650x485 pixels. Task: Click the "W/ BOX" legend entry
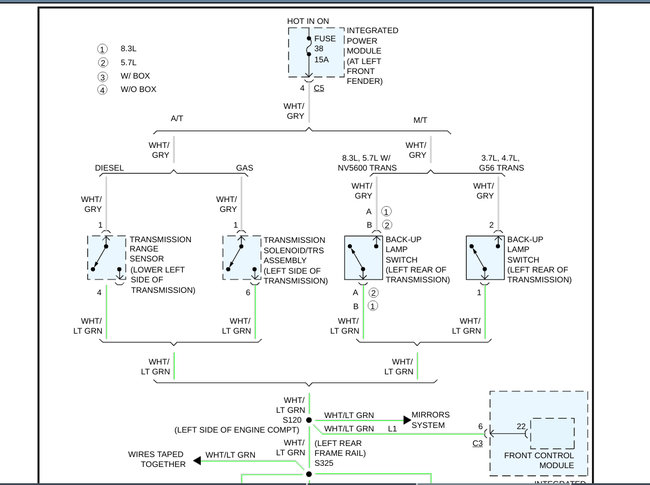pyautogui.click(x=135, y=76)
